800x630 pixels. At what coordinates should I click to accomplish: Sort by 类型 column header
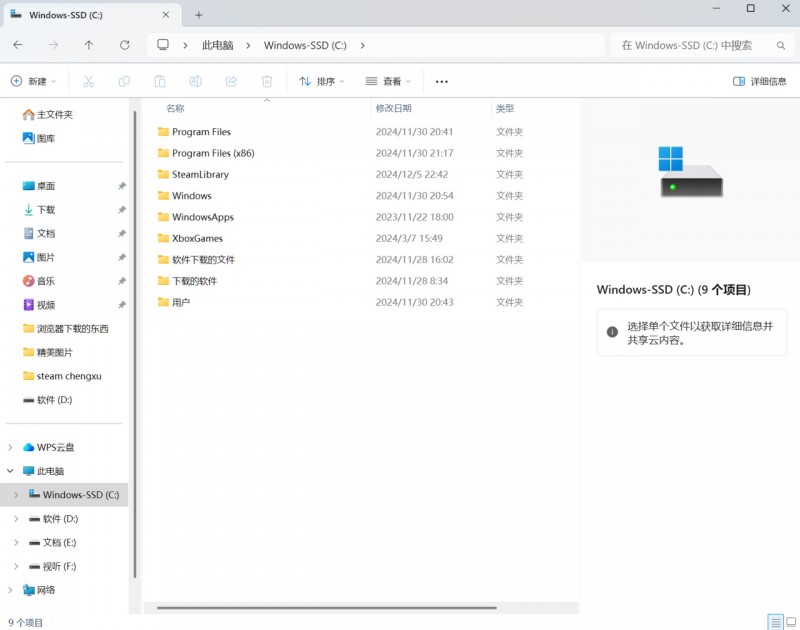(x=505, y=108)
